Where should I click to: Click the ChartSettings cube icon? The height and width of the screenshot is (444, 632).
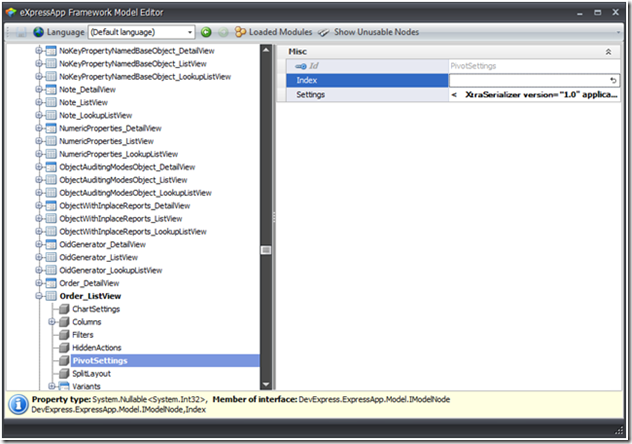[x=64, y=309]
